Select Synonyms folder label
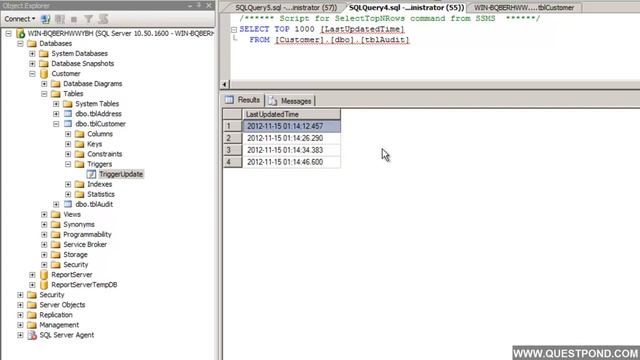 click(x=79, y=224)
